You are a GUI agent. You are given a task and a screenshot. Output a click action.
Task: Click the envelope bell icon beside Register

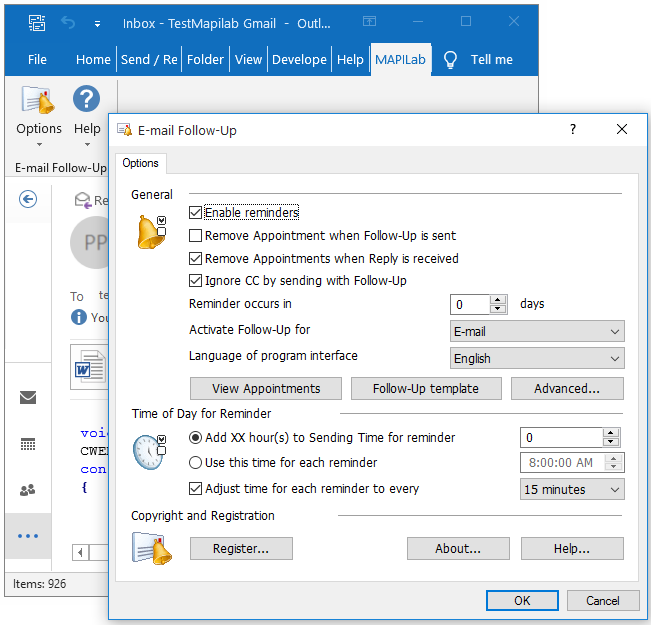coord(152,549)
